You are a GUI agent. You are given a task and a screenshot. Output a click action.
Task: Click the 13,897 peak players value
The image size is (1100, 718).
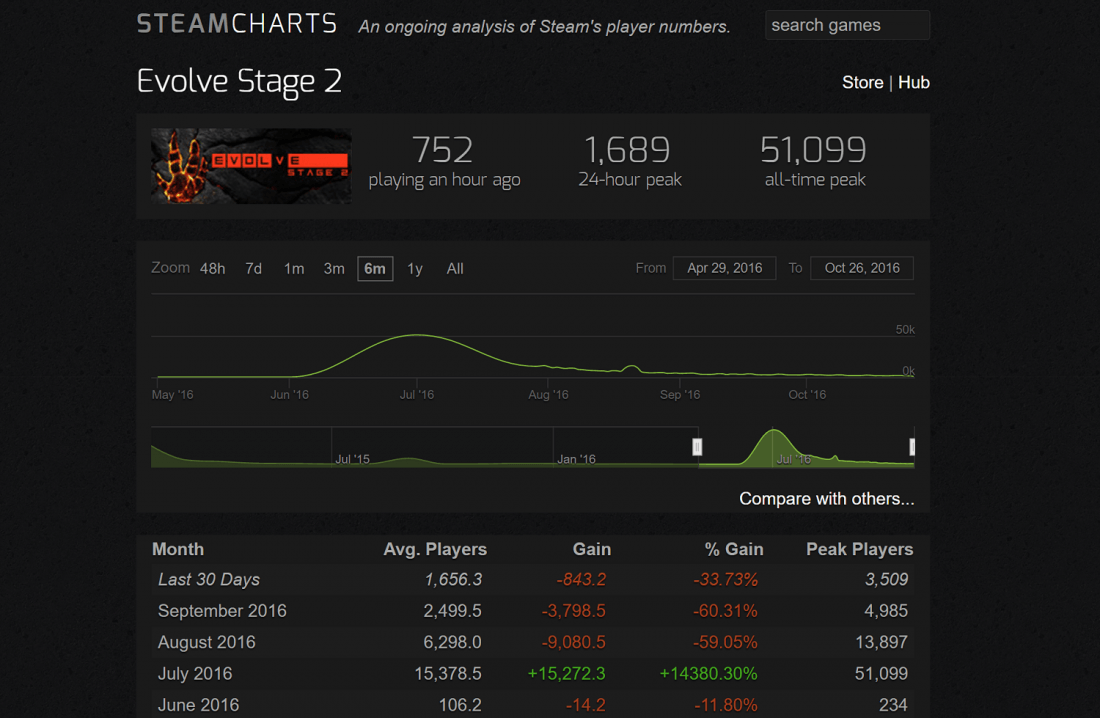click(881, 643)
